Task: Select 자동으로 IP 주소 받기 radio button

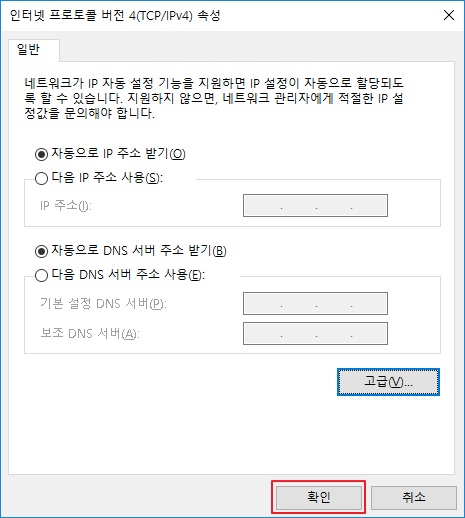Action: 41,154
